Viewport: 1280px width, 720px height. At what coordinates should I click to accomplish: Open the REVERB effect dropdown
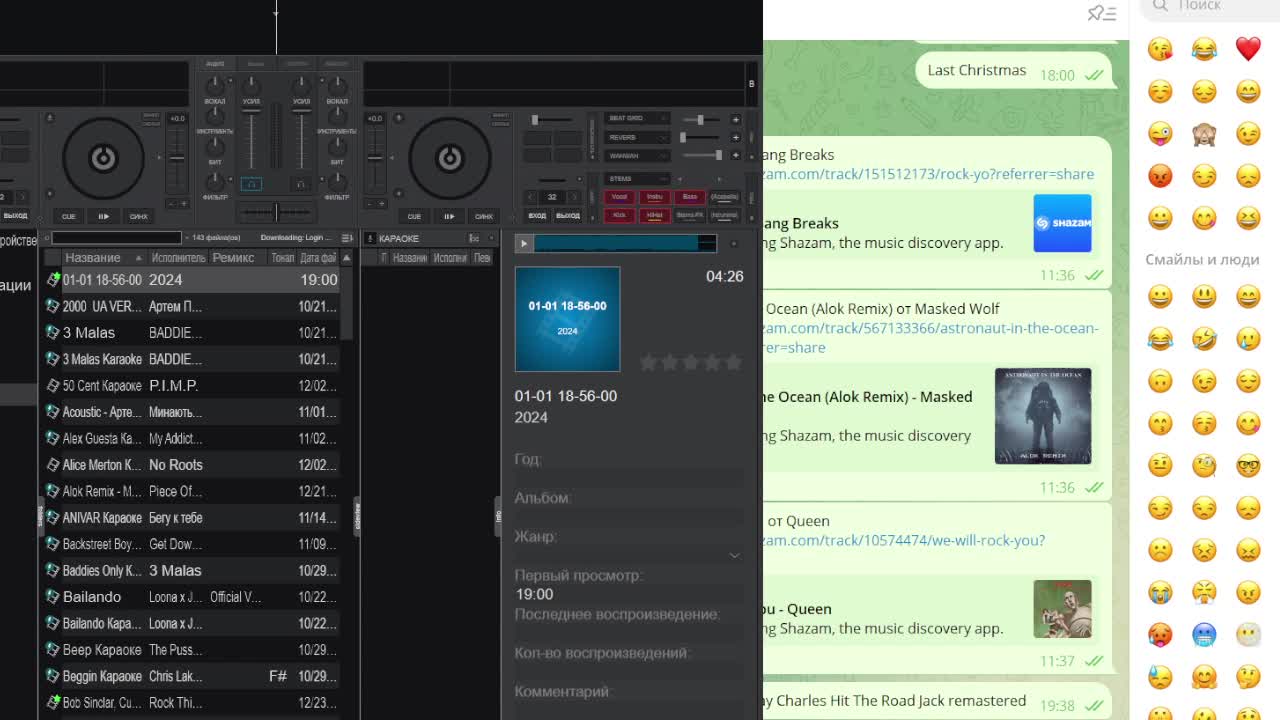point(636,137)
